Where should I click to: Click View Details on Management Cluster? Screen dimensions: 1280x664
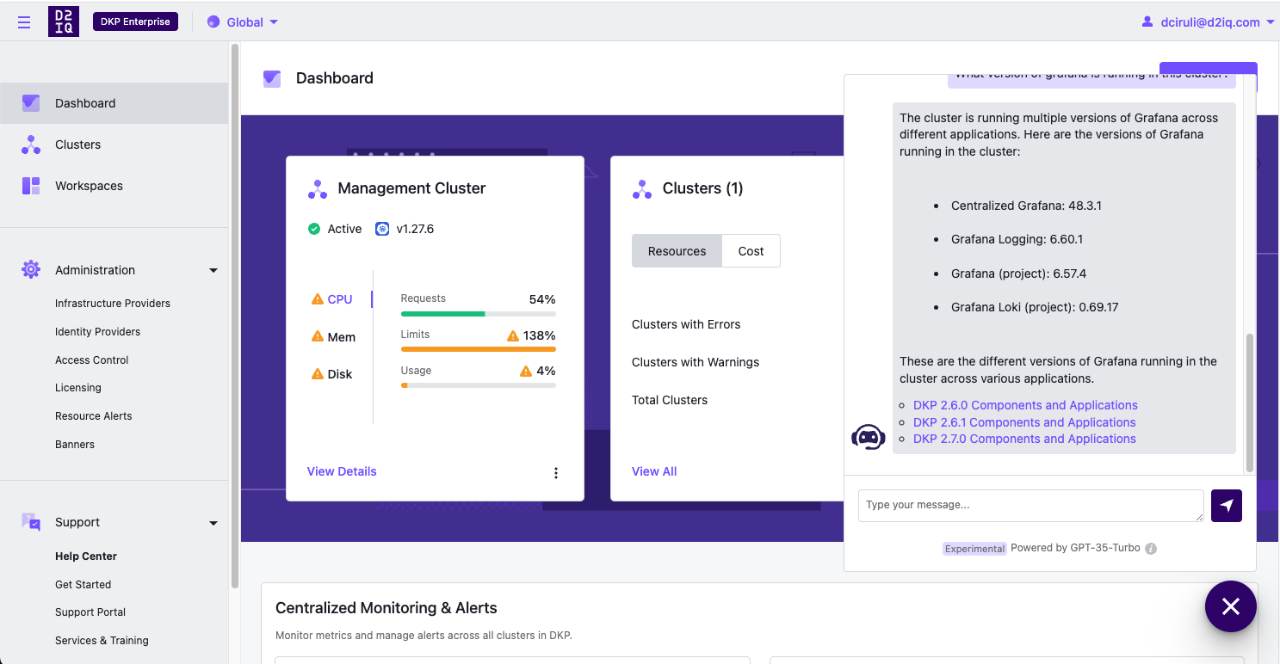(341, 471)
